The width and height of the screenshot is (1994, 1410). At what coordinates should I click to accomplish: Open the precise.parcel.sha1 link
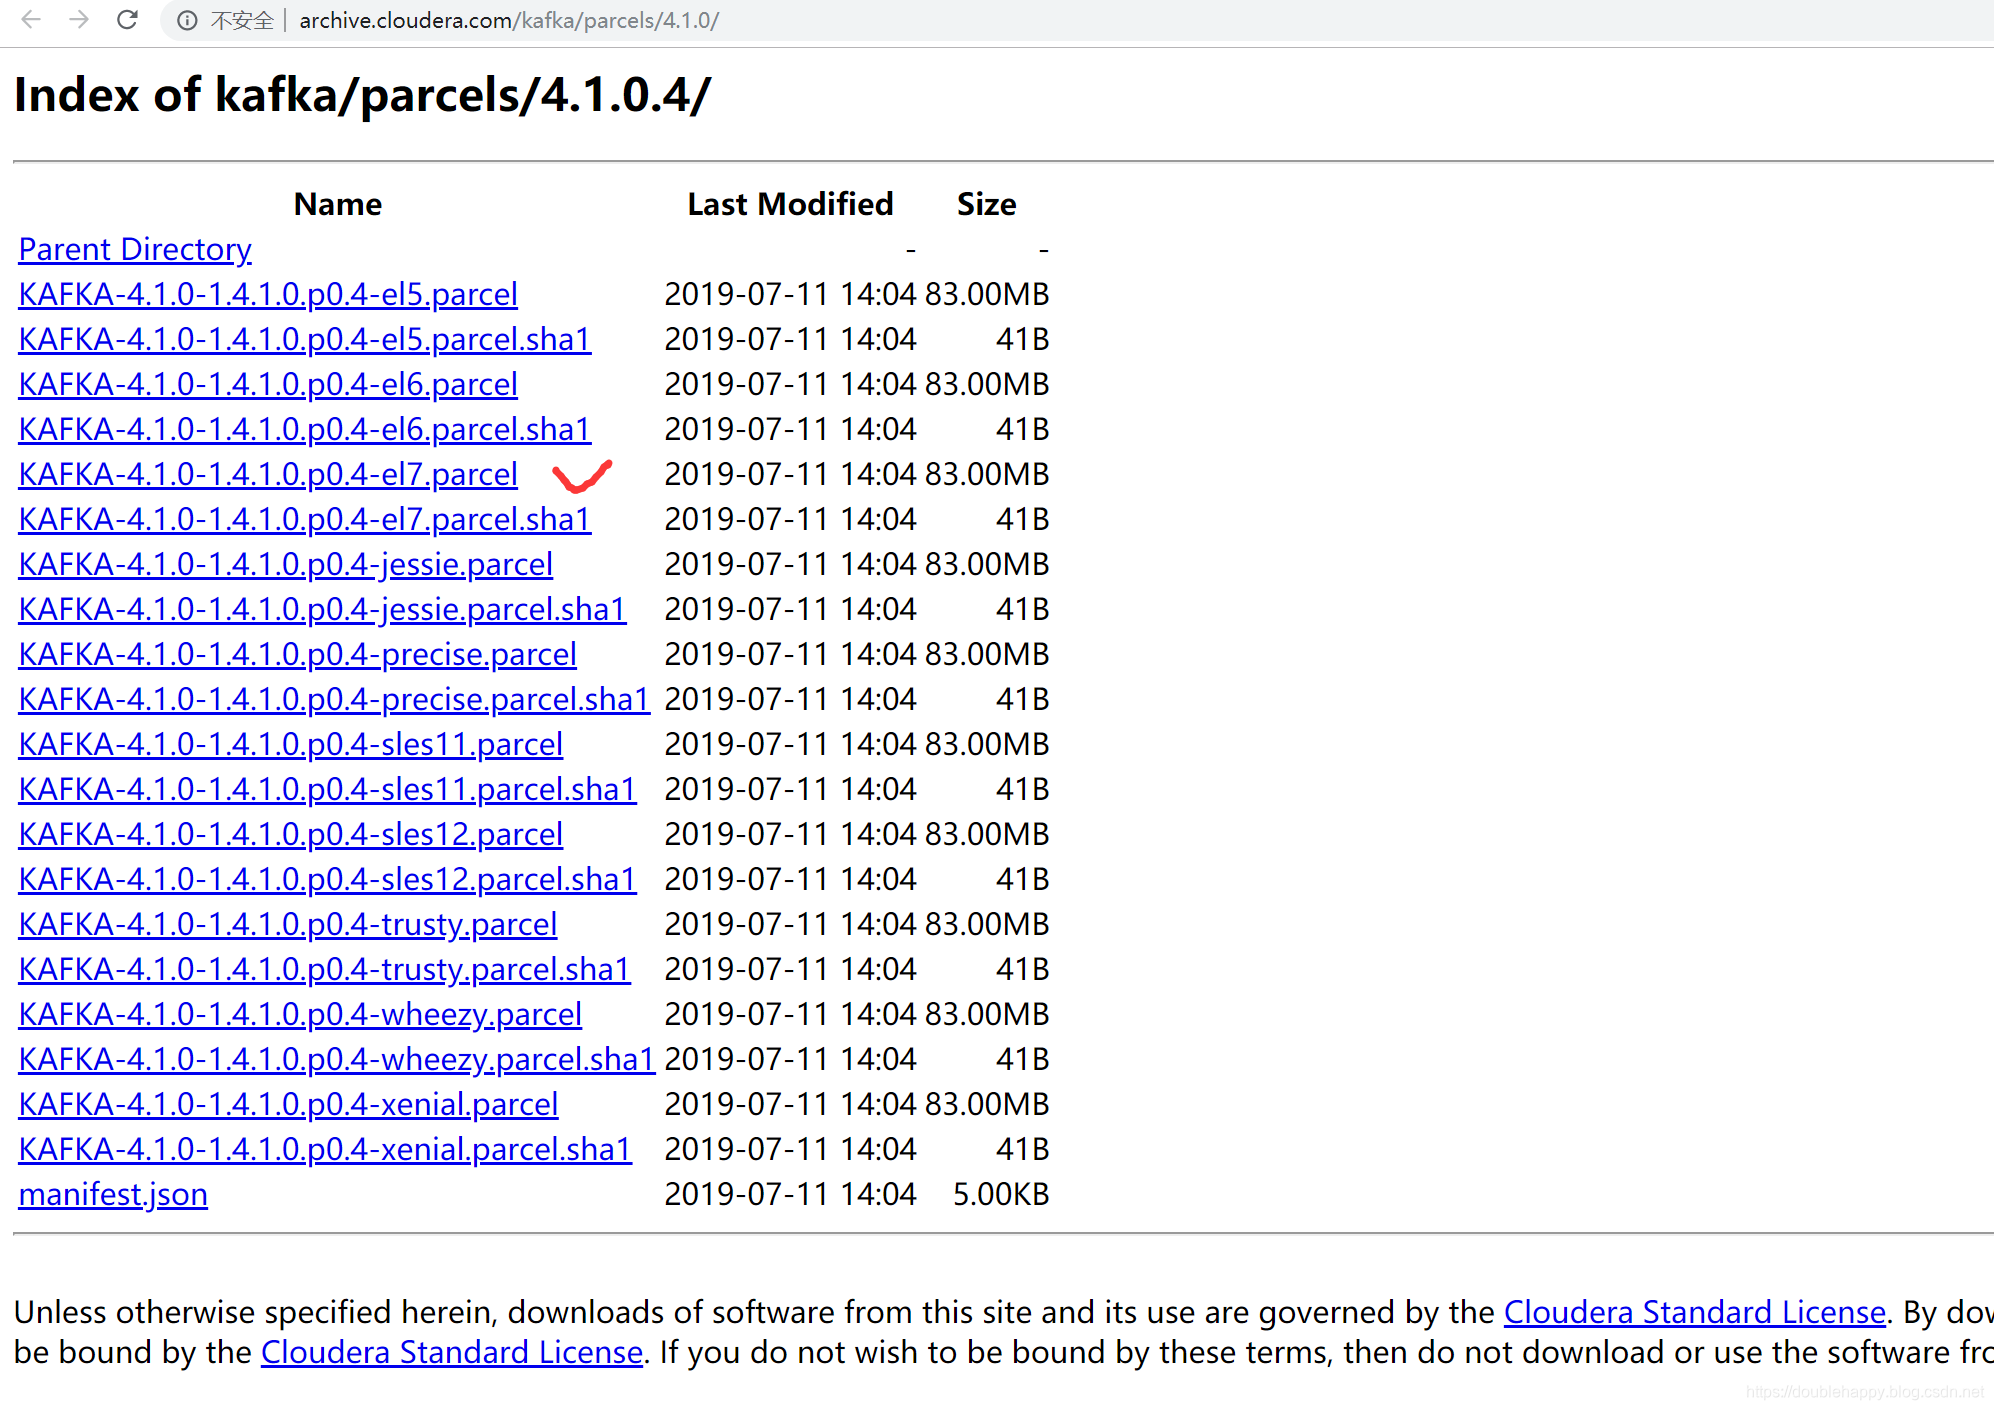(x=334, y=699)
